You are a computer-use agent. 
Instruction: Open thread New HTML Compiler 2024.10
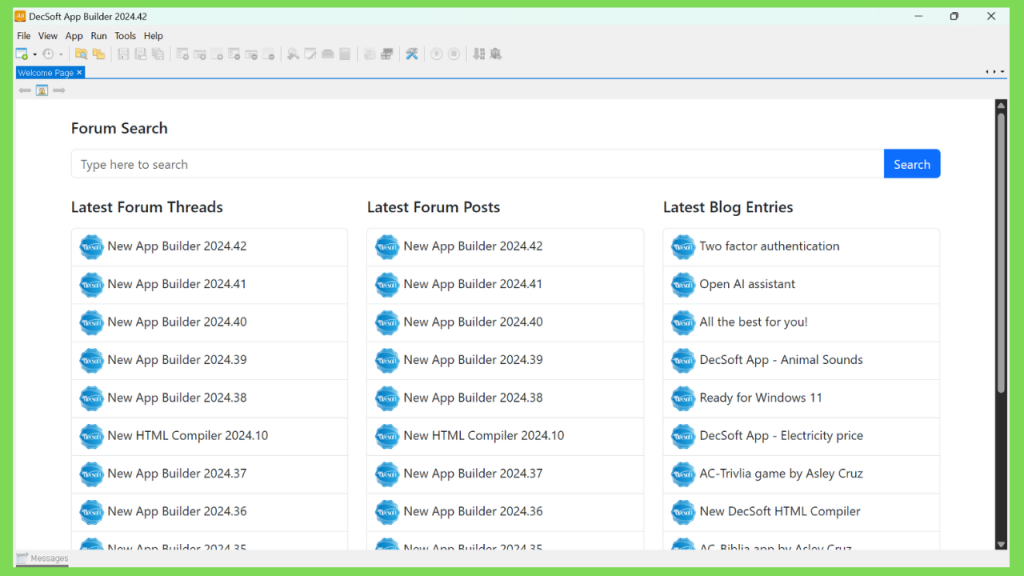coord(187,436)
